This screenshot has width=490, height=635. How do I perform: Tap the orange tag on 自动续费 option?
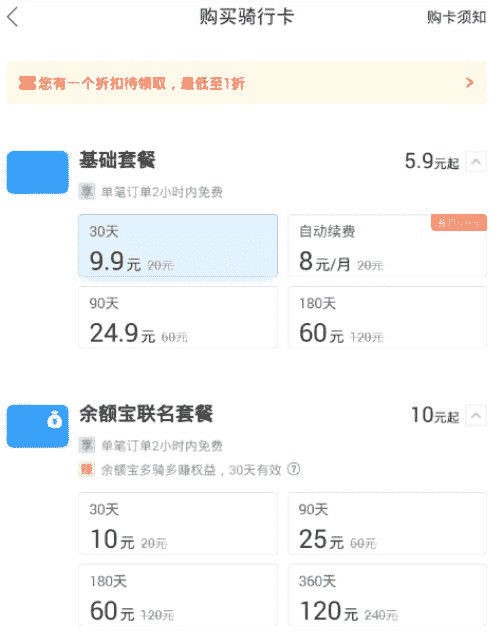459,222
